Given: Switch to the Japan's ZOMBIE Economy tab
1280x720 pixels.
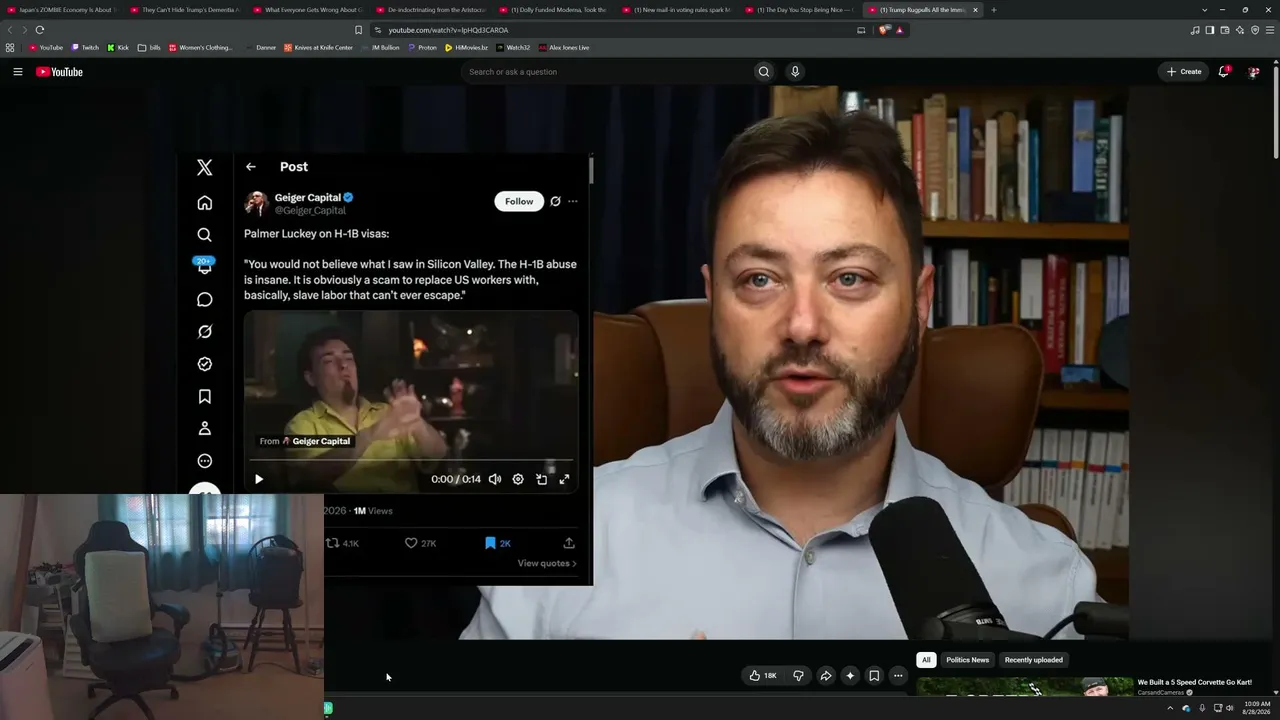Looking at the screenshot, I should [62, 10].
